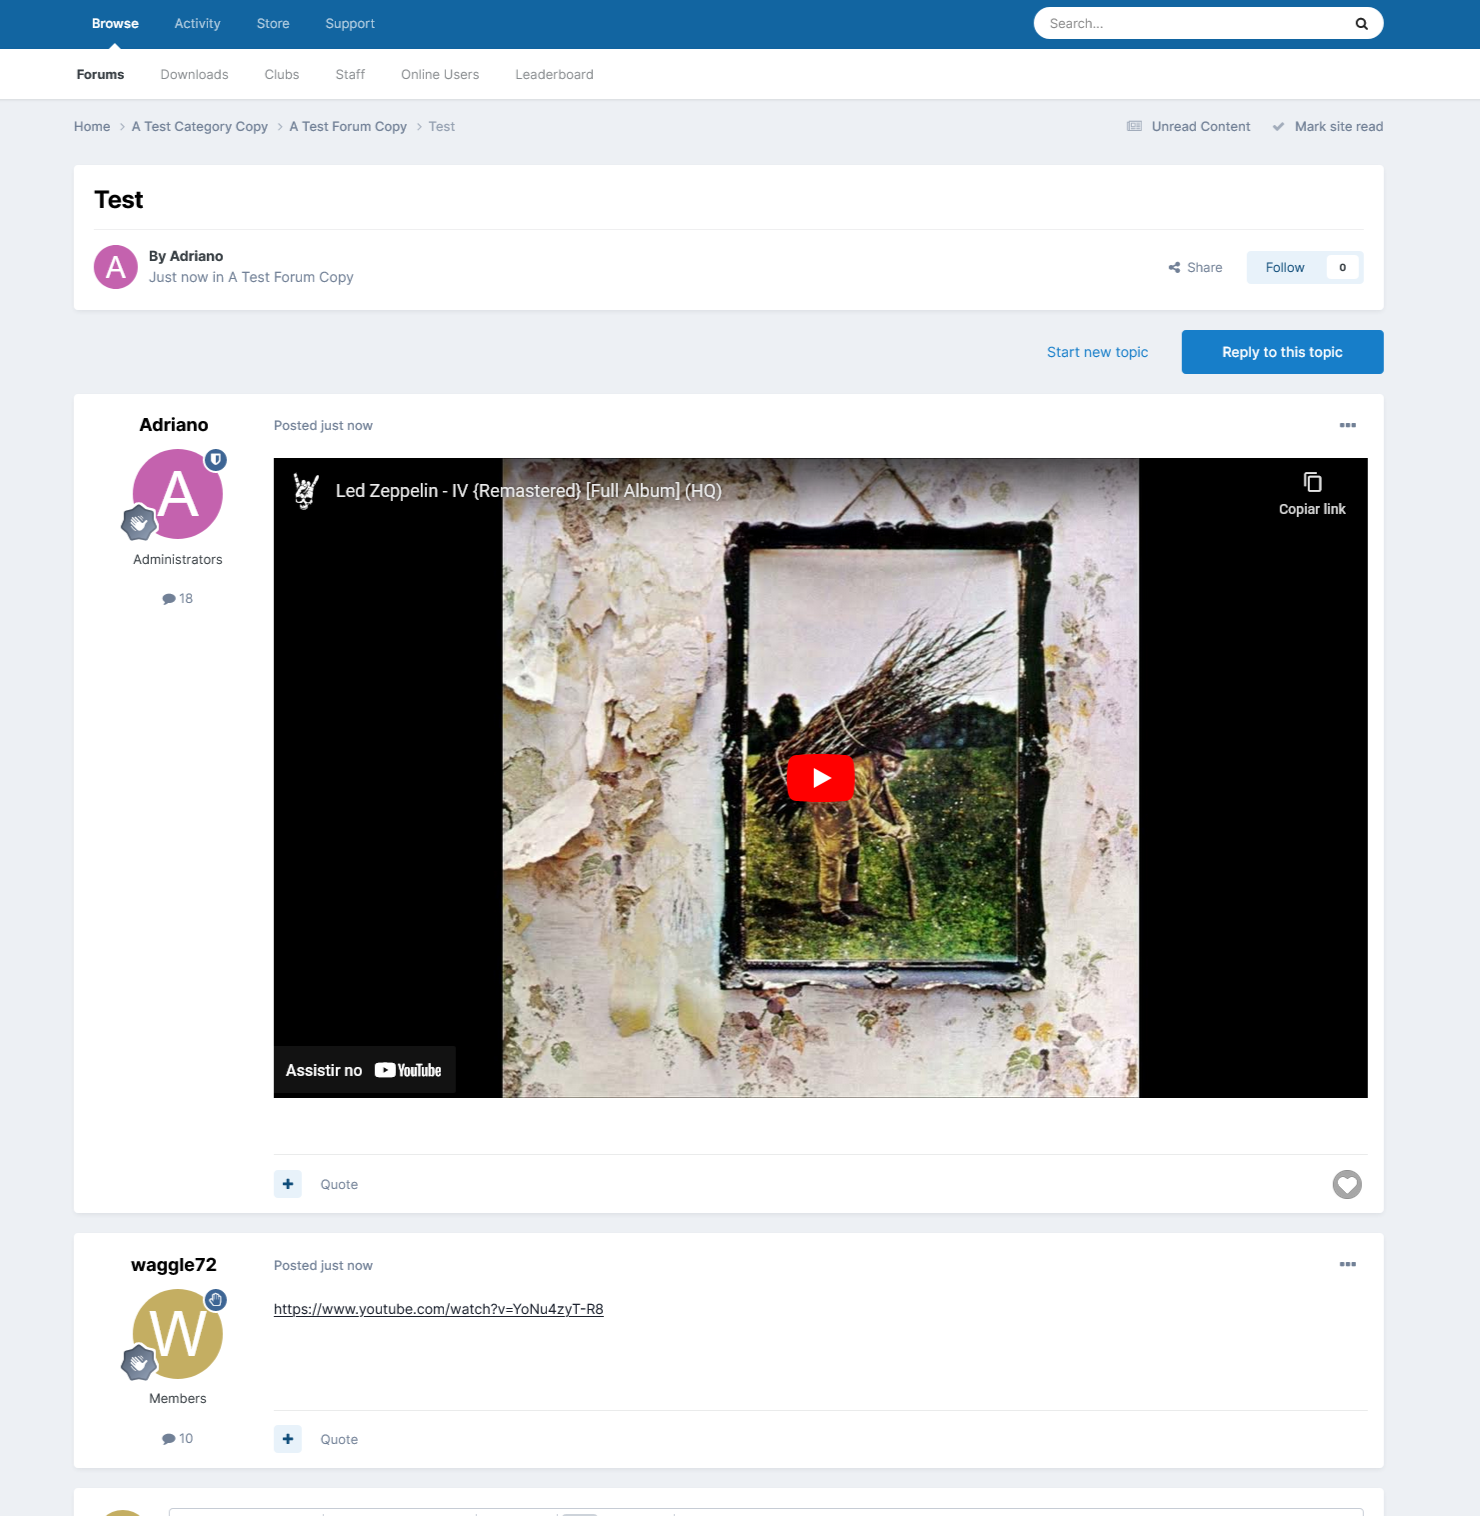Image resolution: width=1480 pixels, height=1516 pixels.
Task: Open the youtube.com/watch URL link
Action: 438,1310
